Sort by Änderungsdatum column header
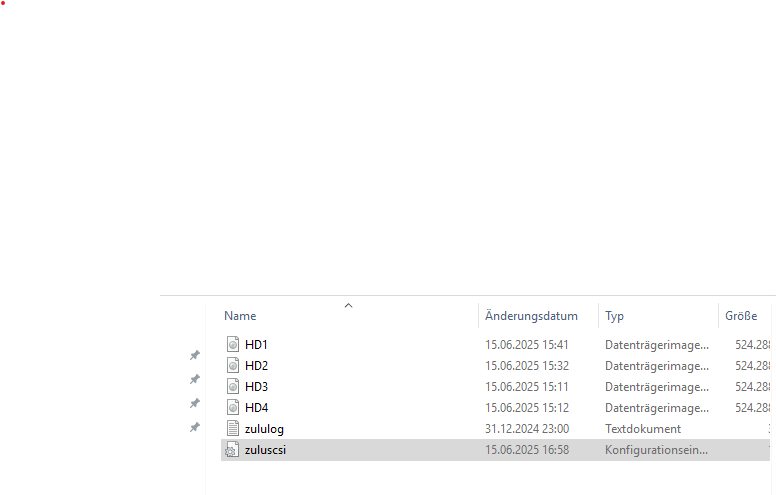The width and height of the screenshot is (776, 495). pos(531,316)
